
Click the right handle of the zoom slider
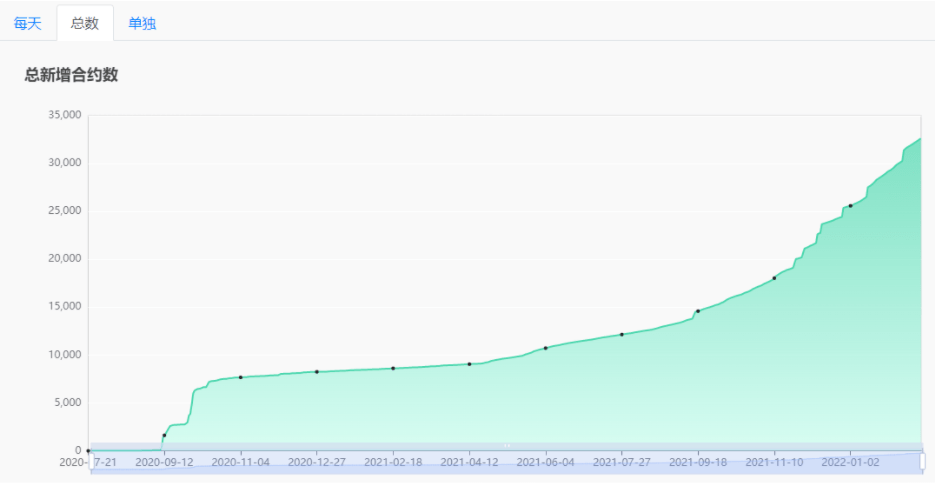pos(922,461)
